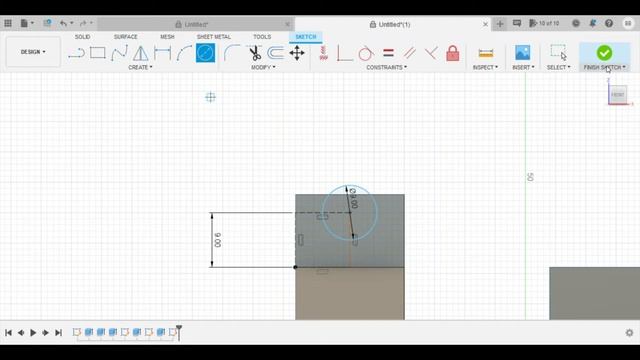Click the Save icon
The image size is (640, 360).
(47, 23)
